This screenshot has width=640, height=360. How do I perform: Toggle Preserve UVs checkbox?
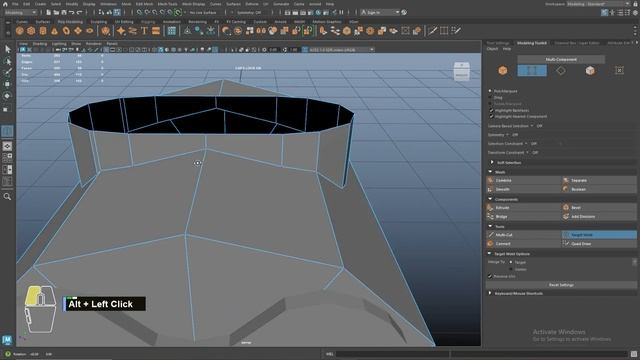tap(490, 276)
